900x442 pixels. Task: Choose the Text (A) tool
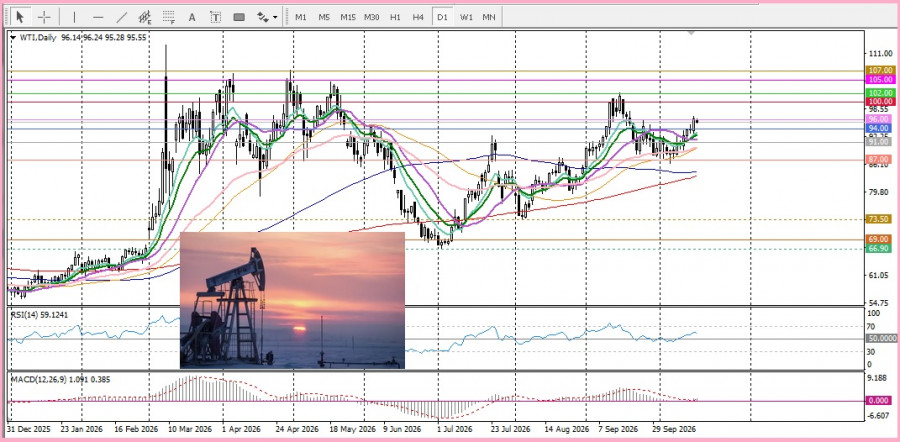(x=192, y=17)
